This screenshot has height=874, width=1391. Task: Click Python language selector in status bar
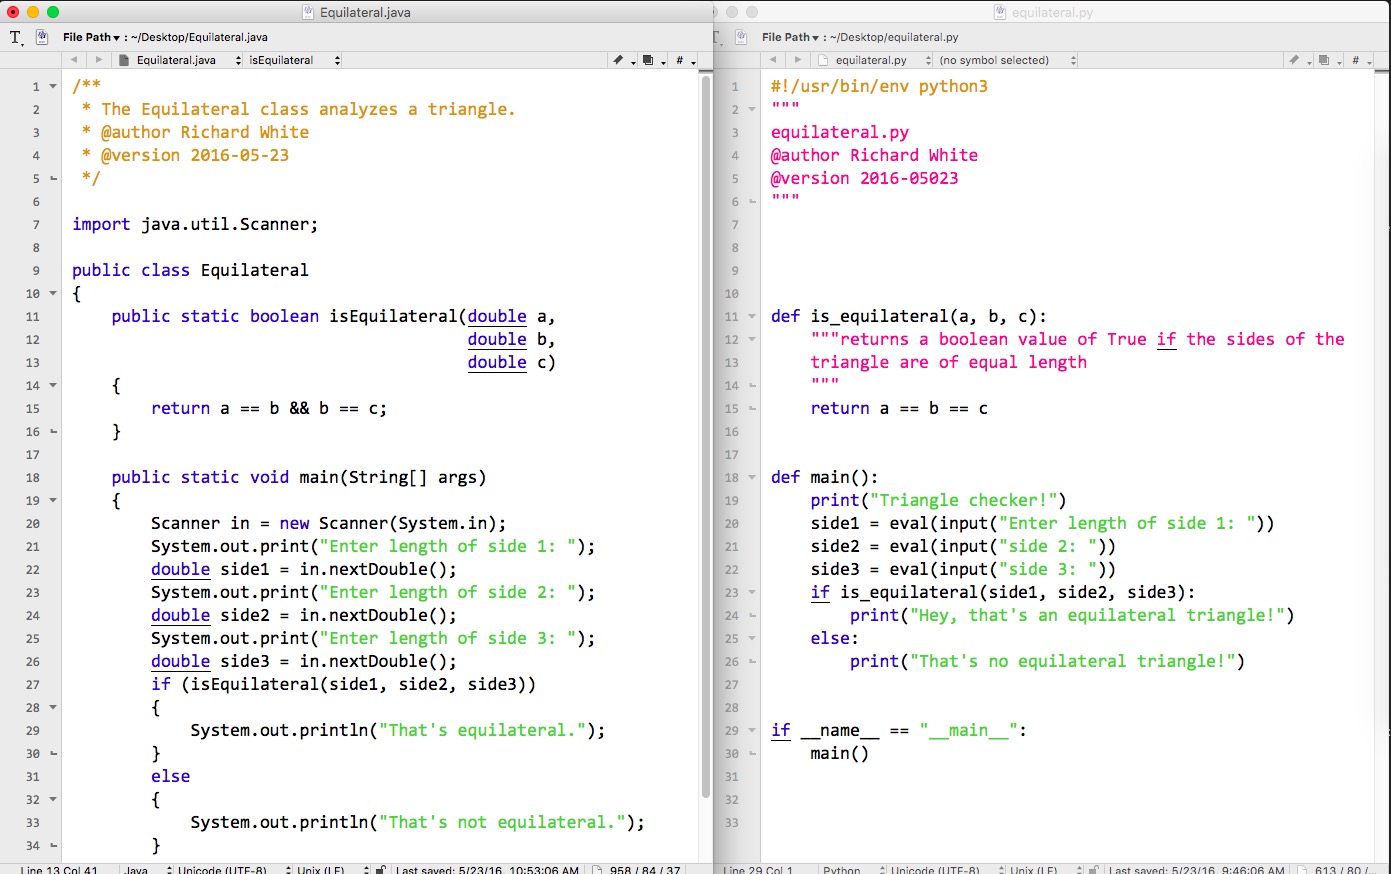(x=850, y=869)
